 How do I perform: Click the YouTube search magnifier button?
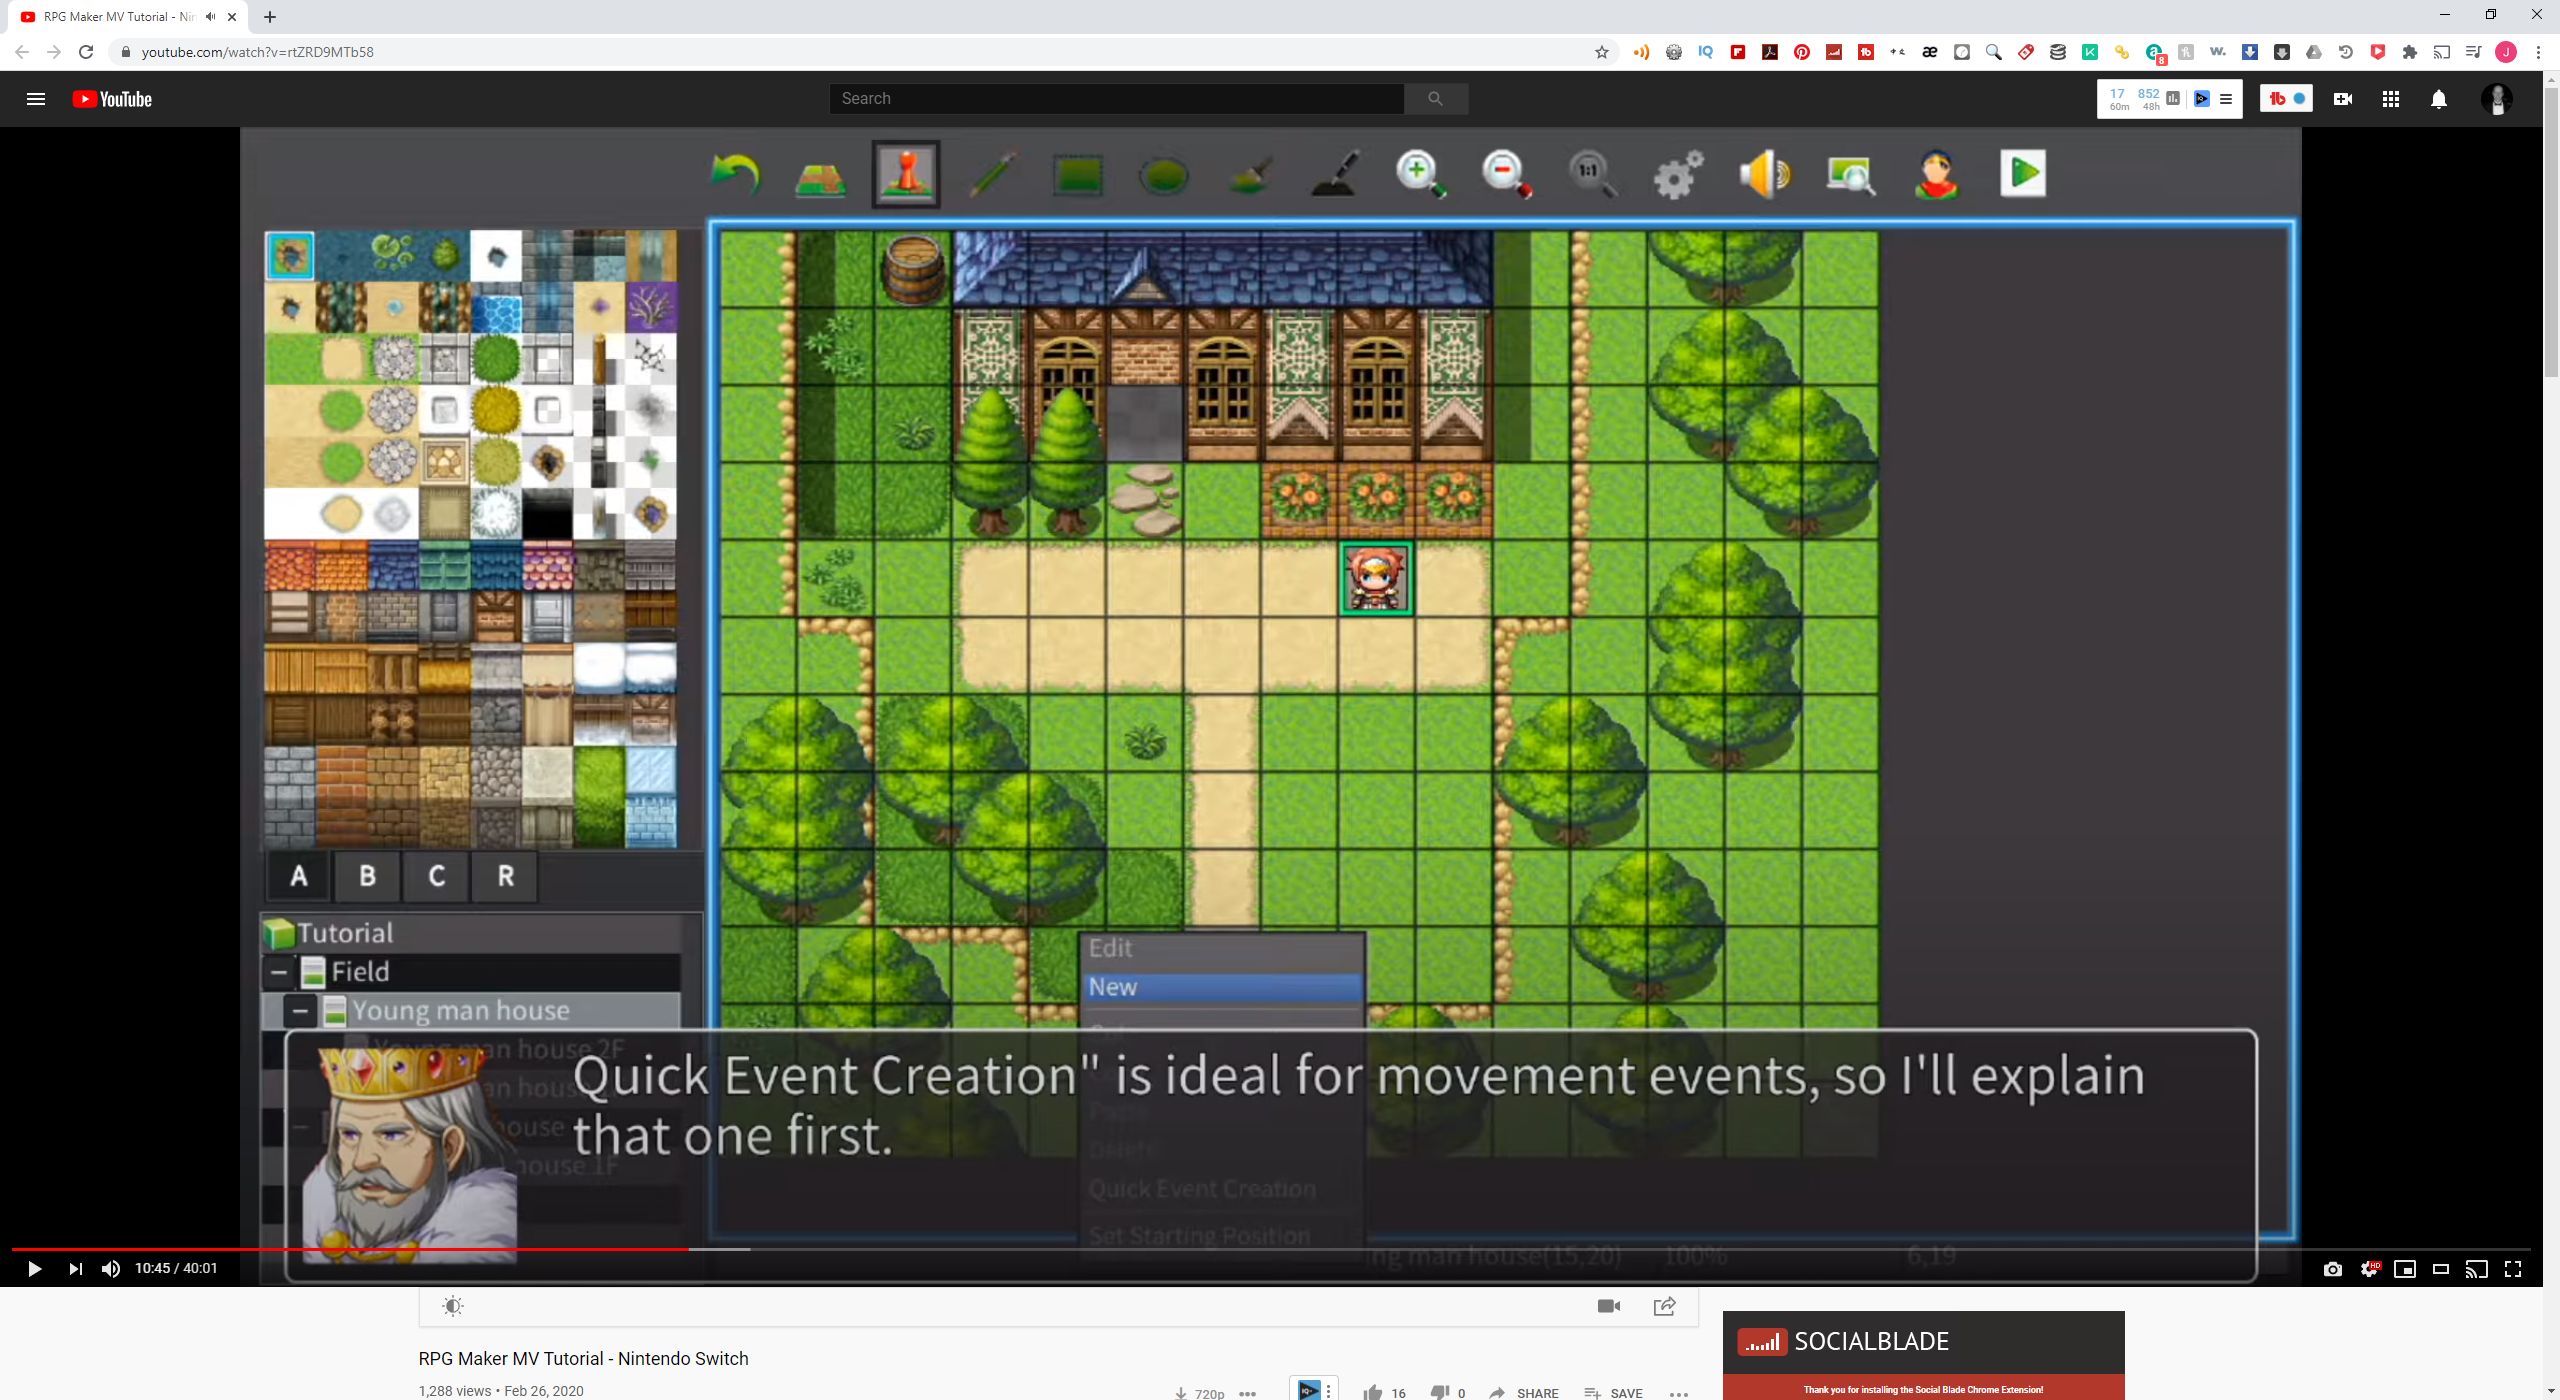point(1435,98)
